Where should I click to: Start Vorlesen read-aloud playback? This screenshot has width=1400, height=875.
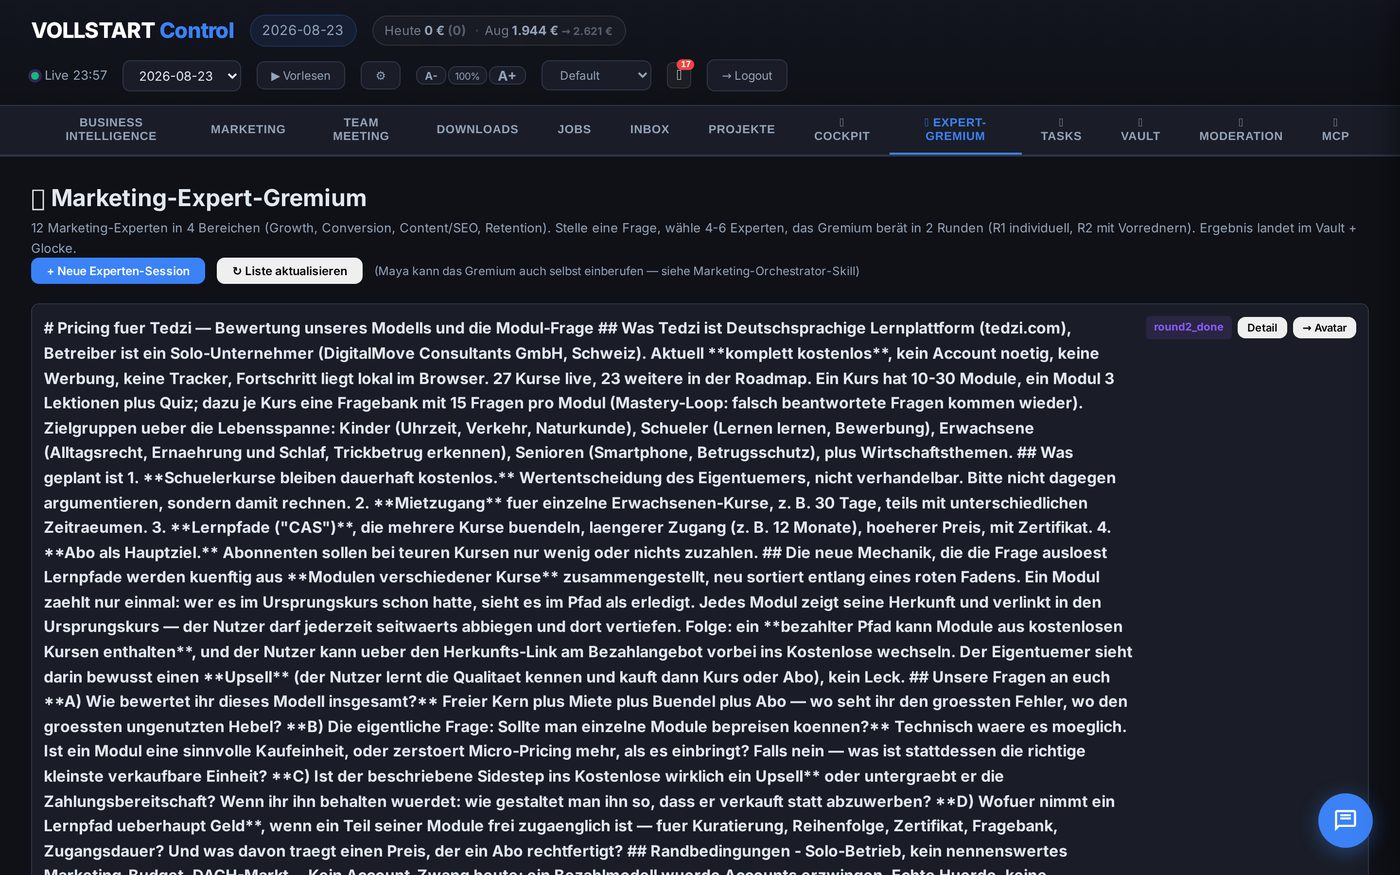click(300, 76)
